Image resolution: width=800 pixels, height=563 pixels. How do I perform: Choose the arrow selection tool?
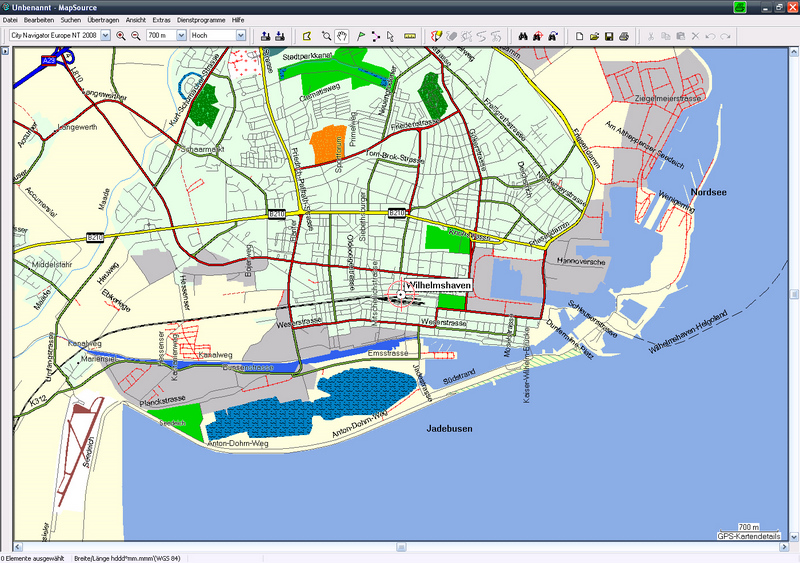click(x=390, y=36)
